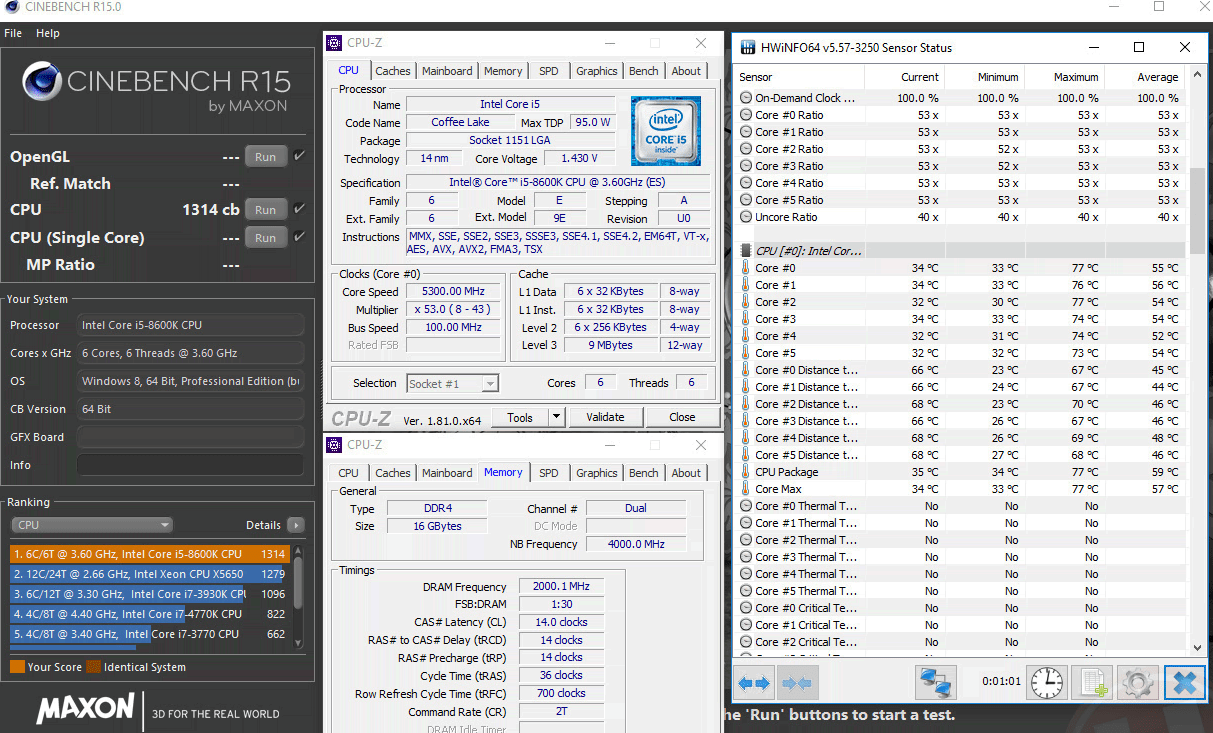Click Core #3 Ratio sensor row

point(961,166)
